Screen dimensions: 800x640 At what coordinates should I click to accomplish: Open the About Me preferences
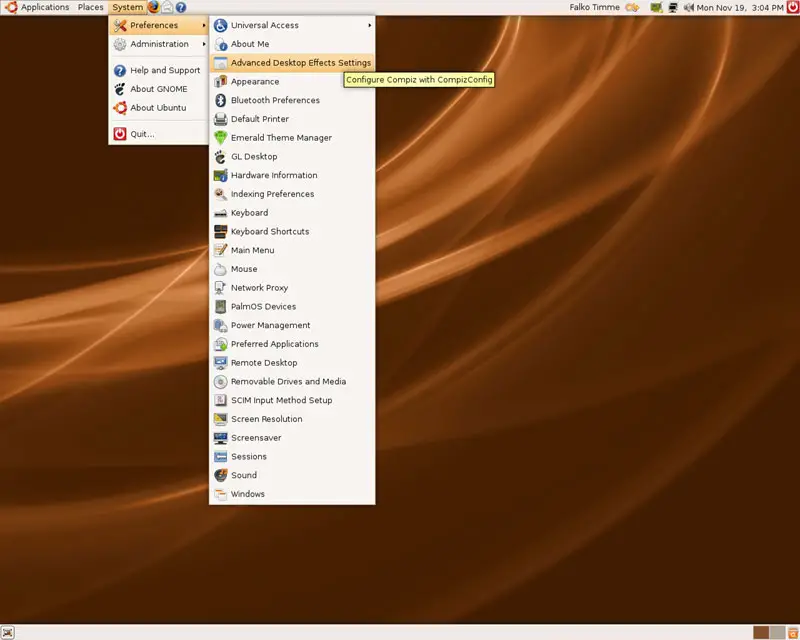click(292, 44)
